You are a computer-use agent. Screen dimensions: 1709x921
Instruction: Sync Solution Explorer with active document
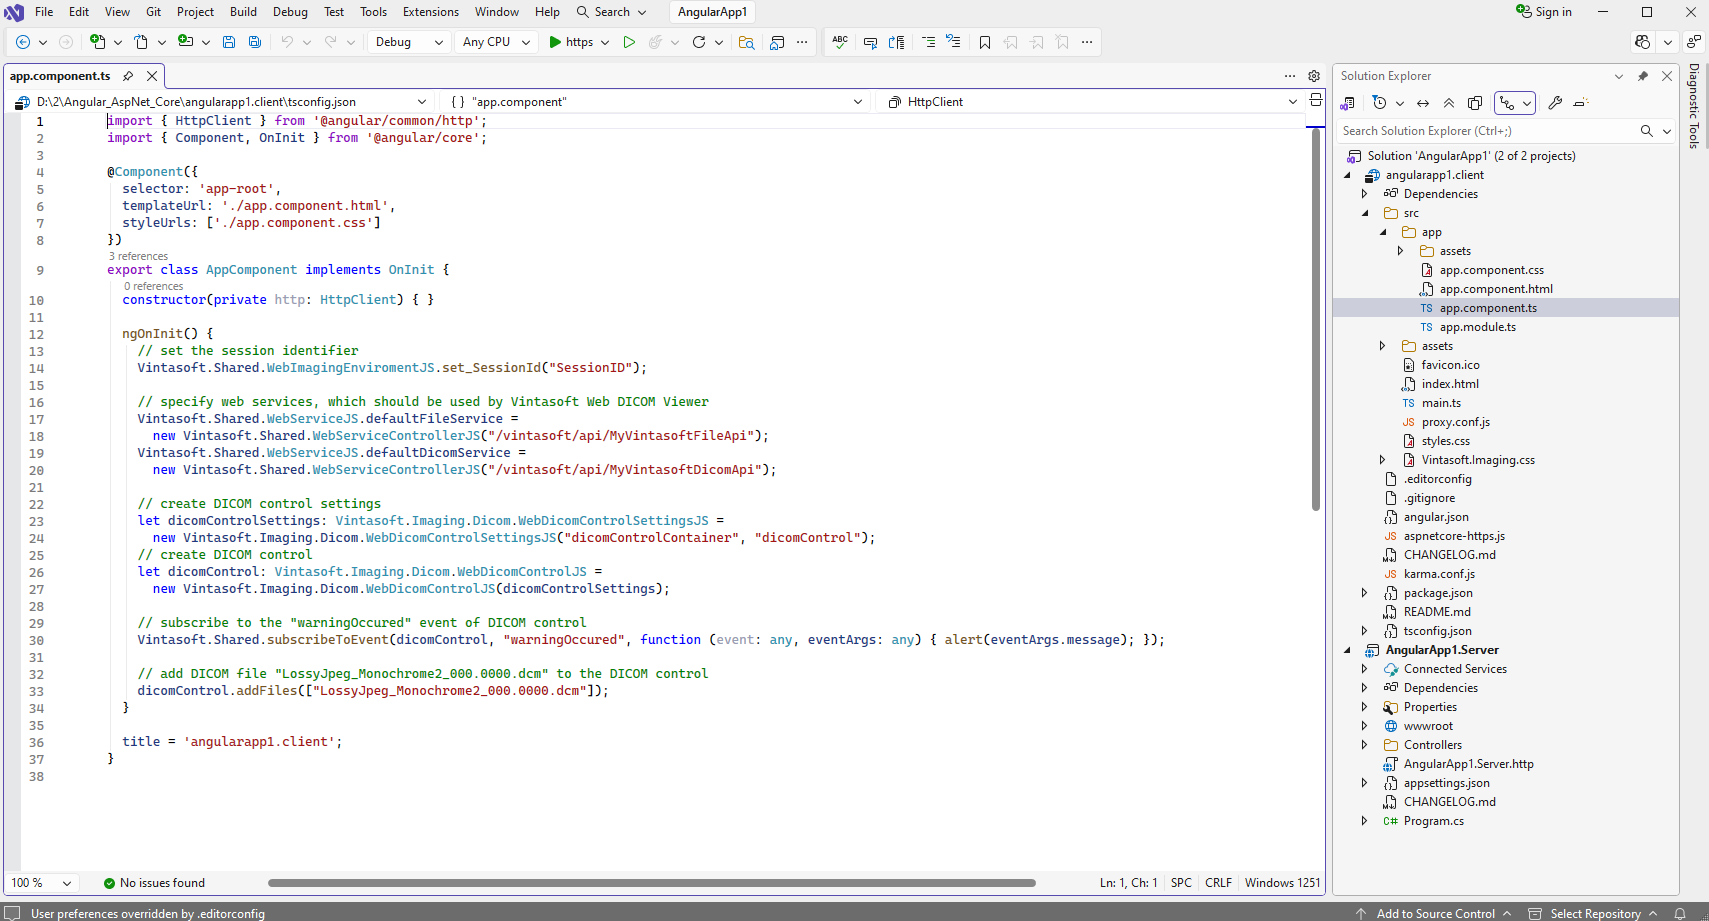coord(1423,103)
